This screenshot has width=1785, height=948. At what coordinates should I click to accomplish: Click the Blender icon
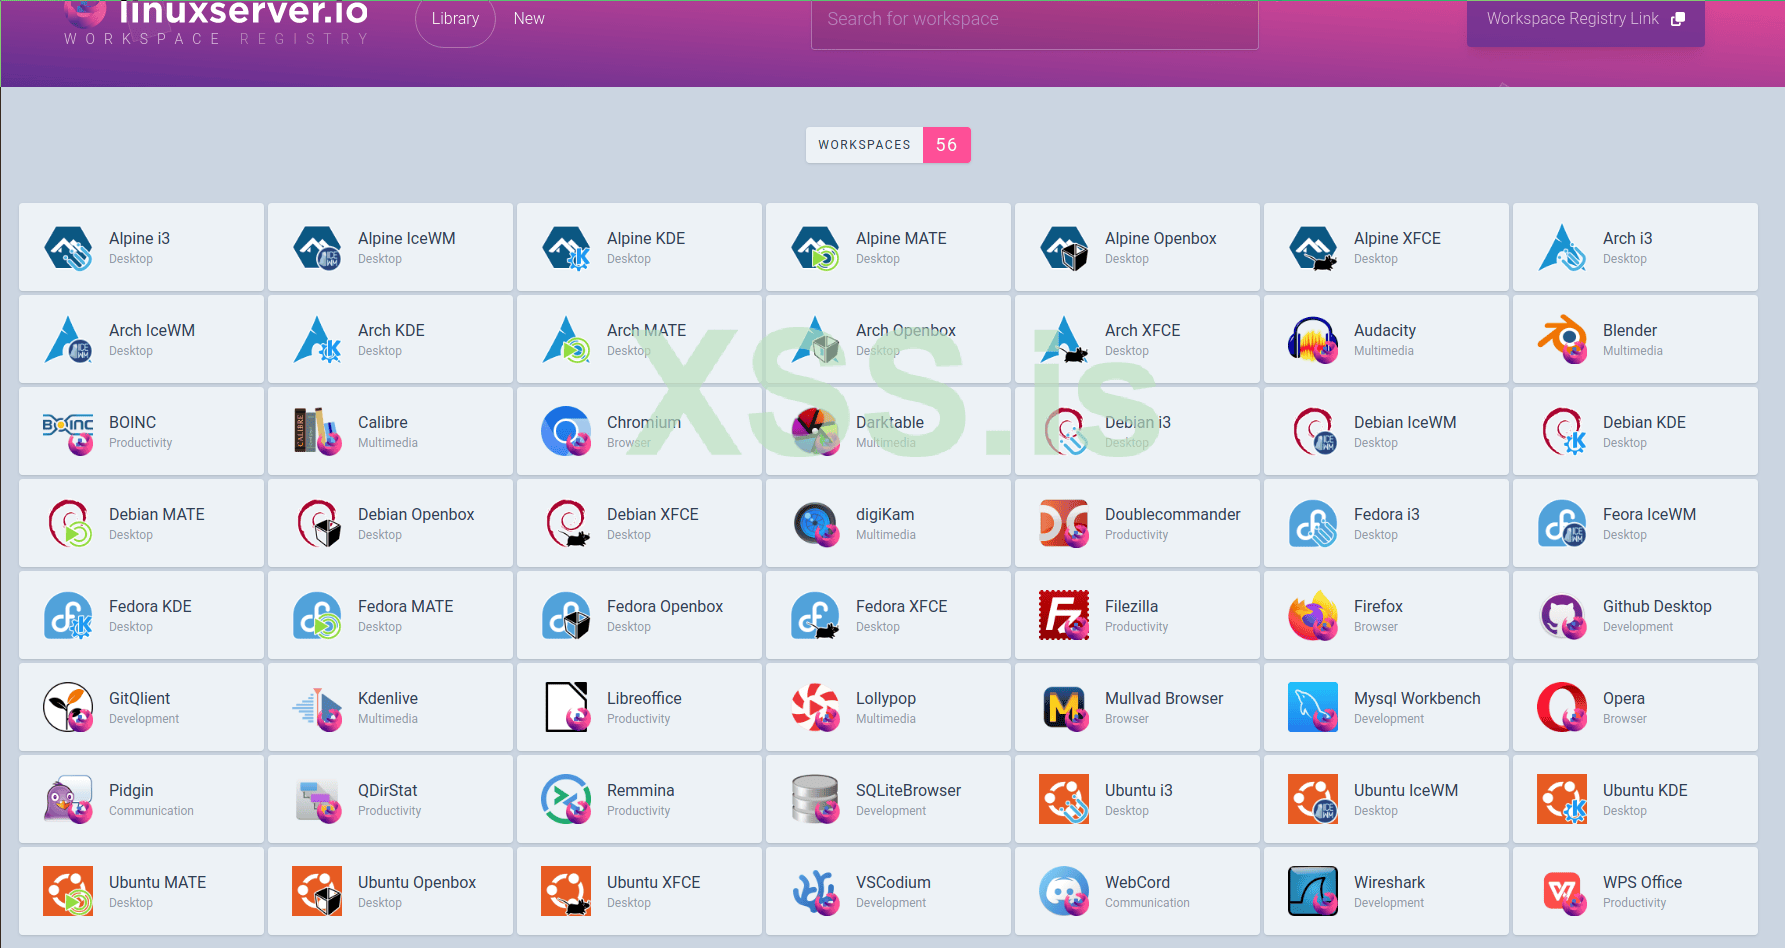[1563, 340]
